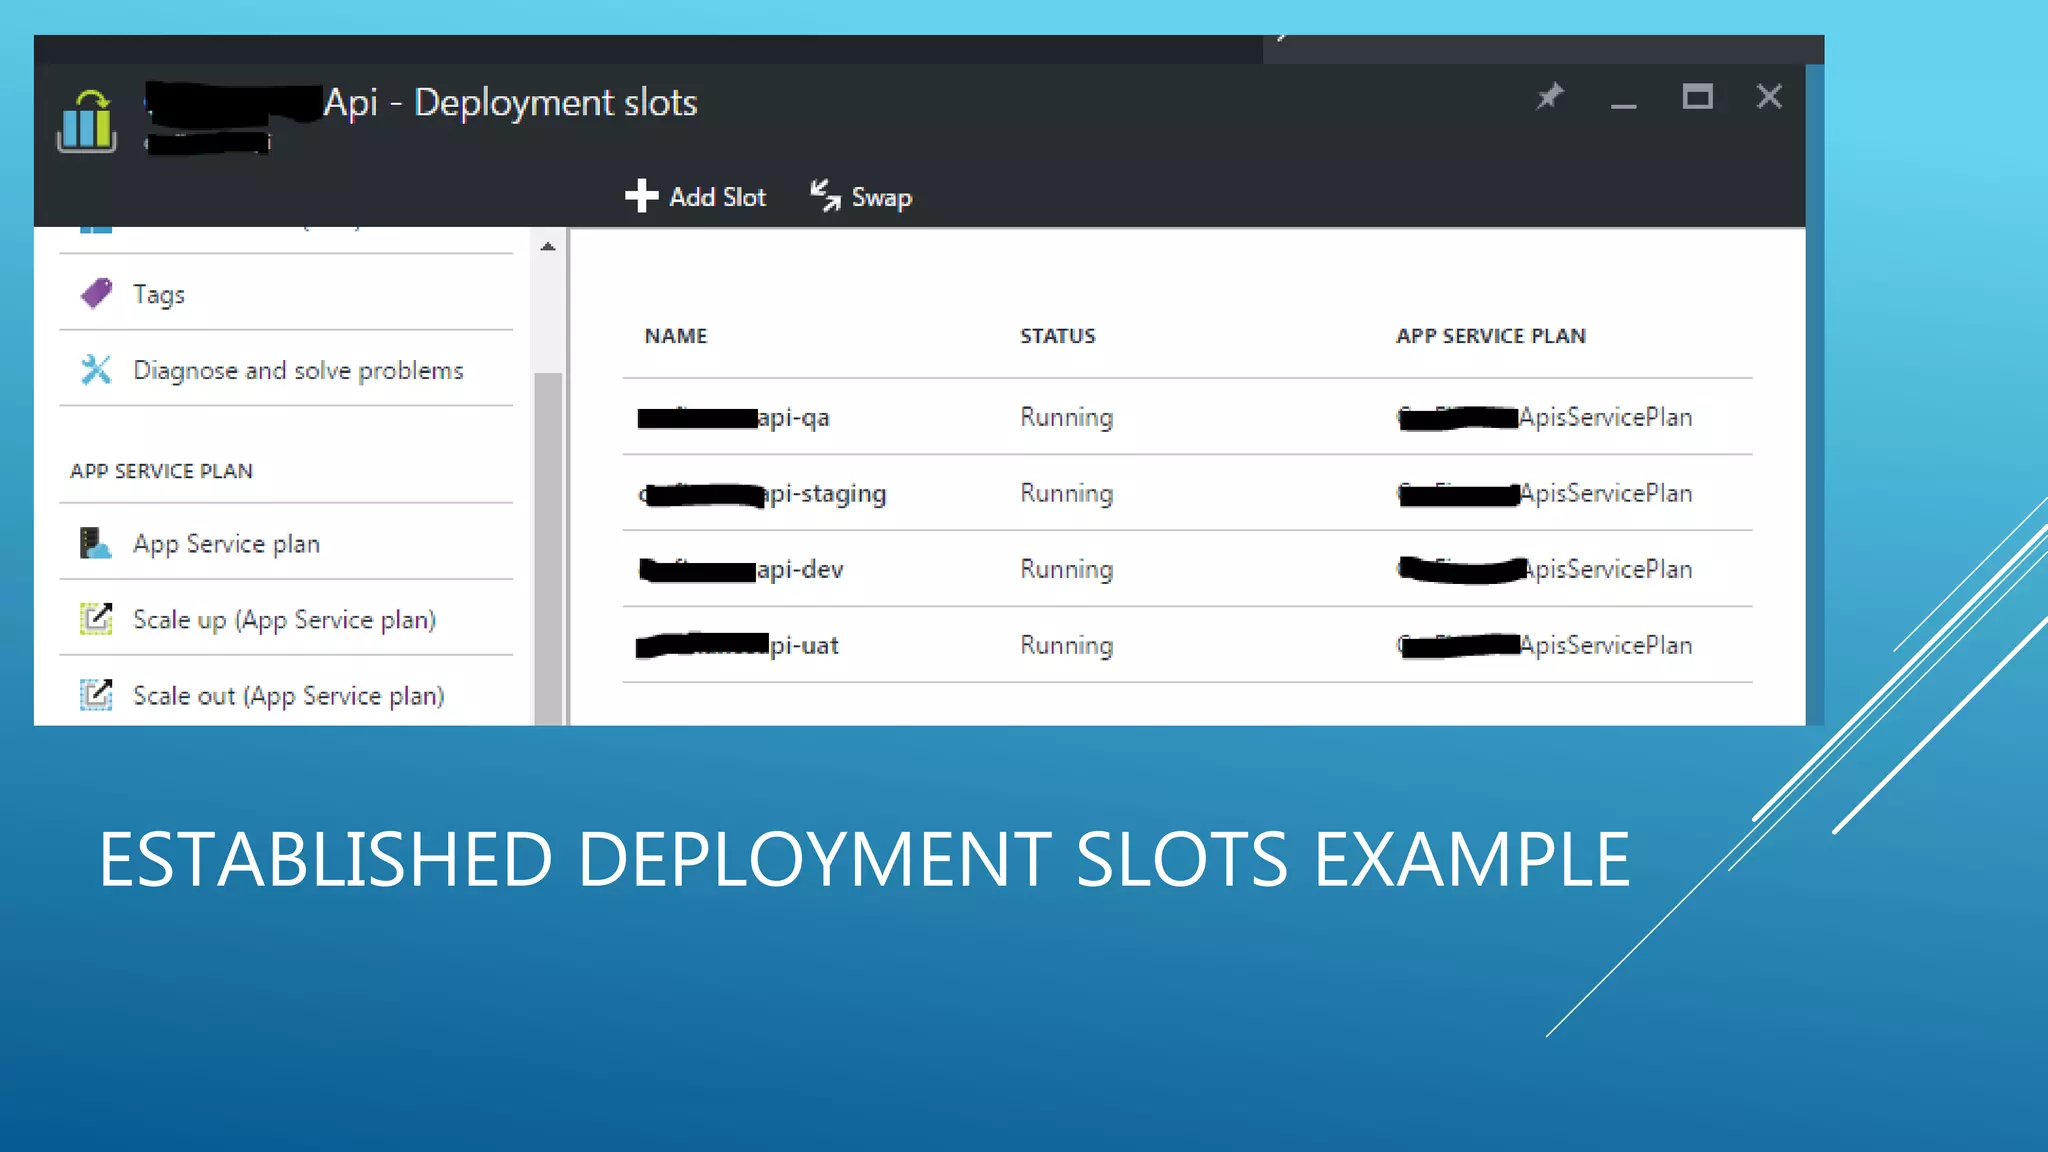The width and height of the screenshot is (2048, 1152).
Task: Click the NAME column header
Action: [x=676, y=336]
